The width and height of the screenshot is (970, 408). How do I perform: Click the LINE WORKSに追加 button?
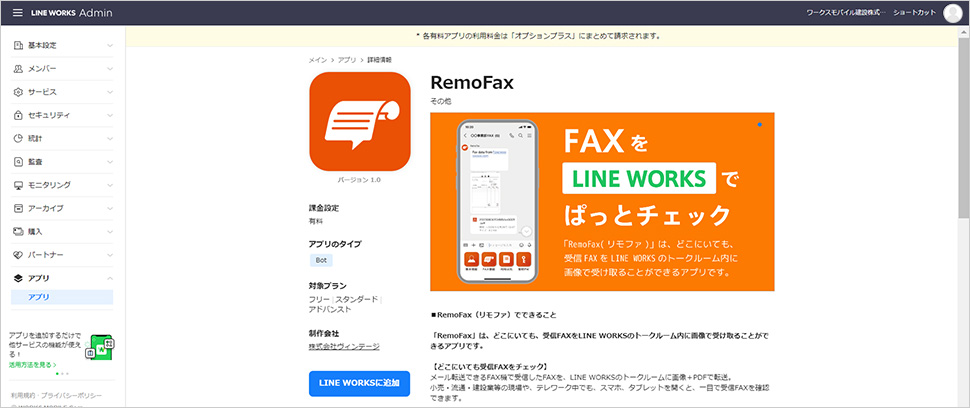[359, 384]
